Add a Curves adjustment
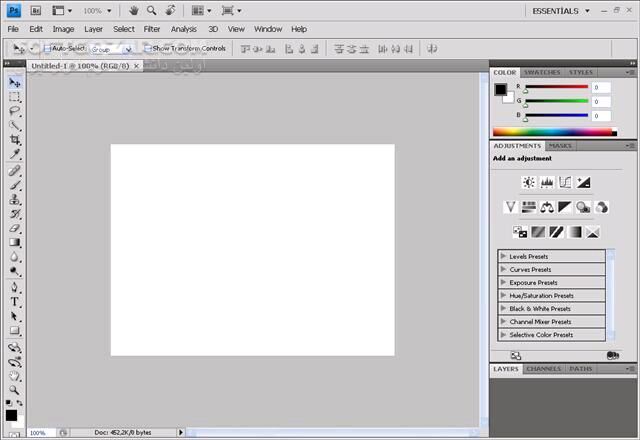 (x=565, y=182)
